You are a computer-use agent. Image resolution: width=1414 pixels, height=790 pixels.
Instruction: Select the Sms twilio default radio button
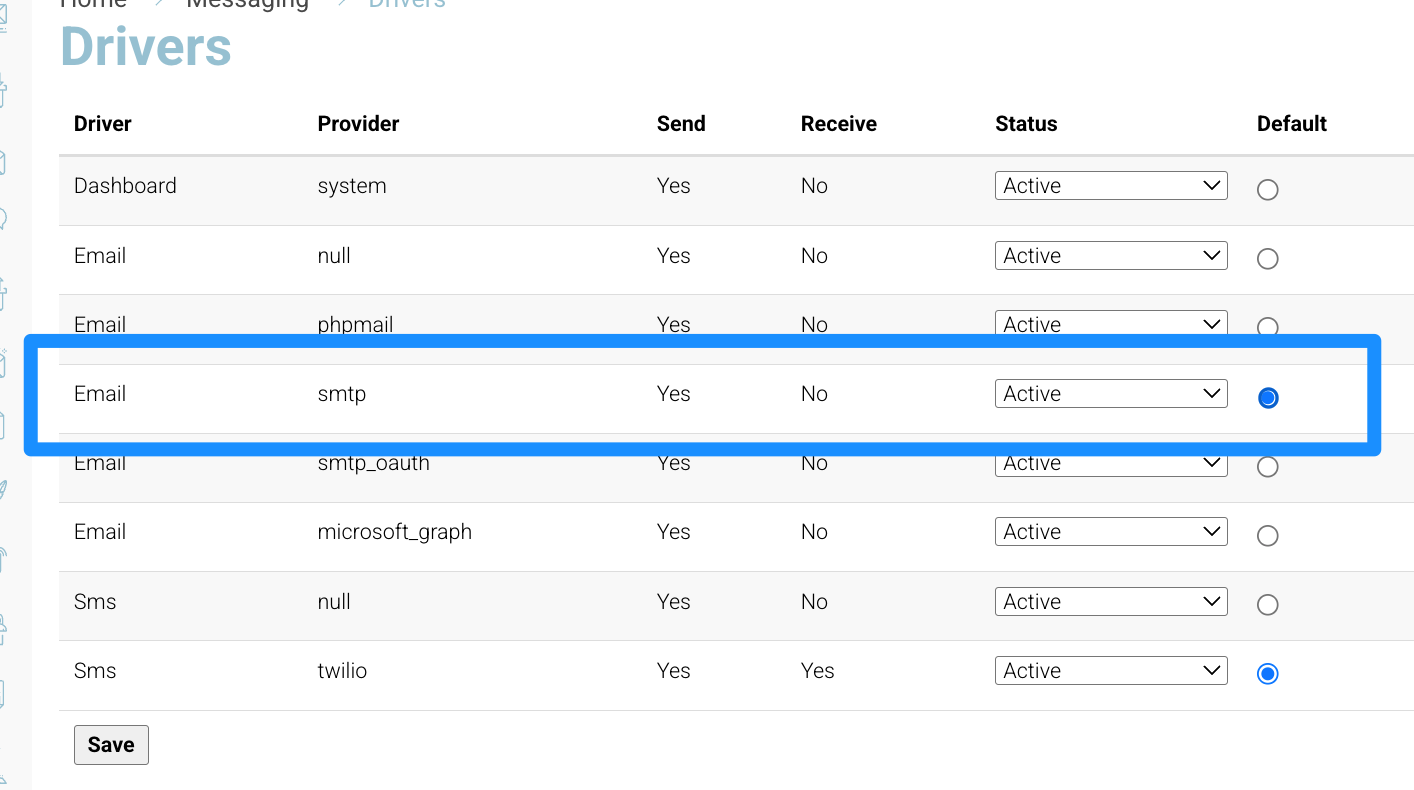[x=1267, y=674]
